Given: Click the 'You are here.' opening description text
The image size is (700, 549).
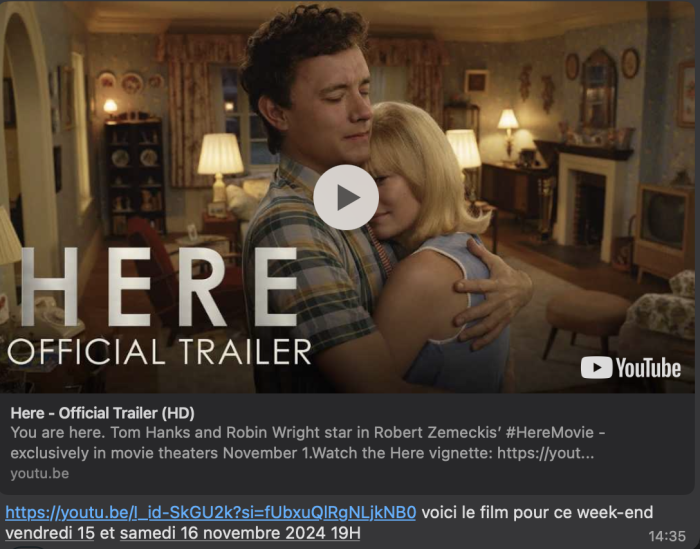Looking at the screenshot, I should 58,432.
